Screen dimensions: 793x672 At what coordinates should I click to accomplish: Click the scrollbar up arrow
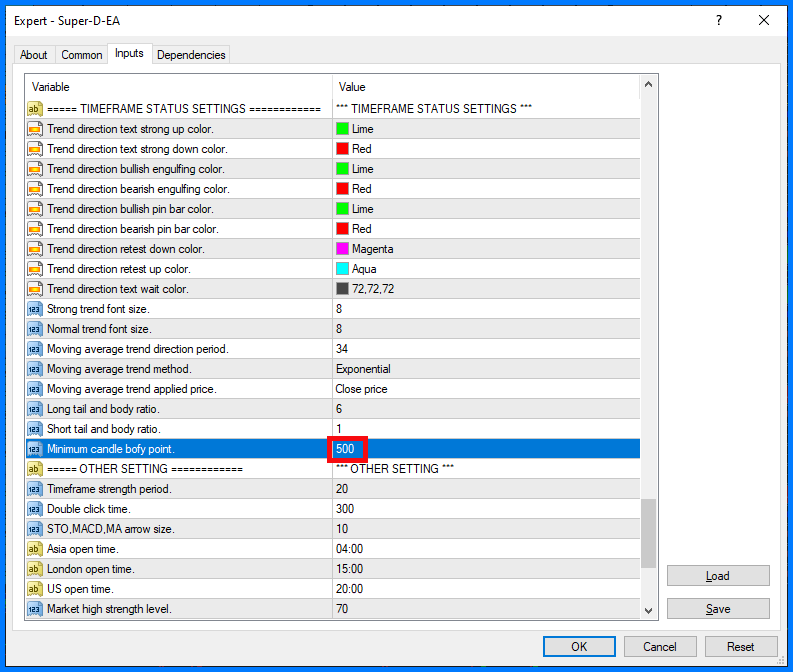648,86
